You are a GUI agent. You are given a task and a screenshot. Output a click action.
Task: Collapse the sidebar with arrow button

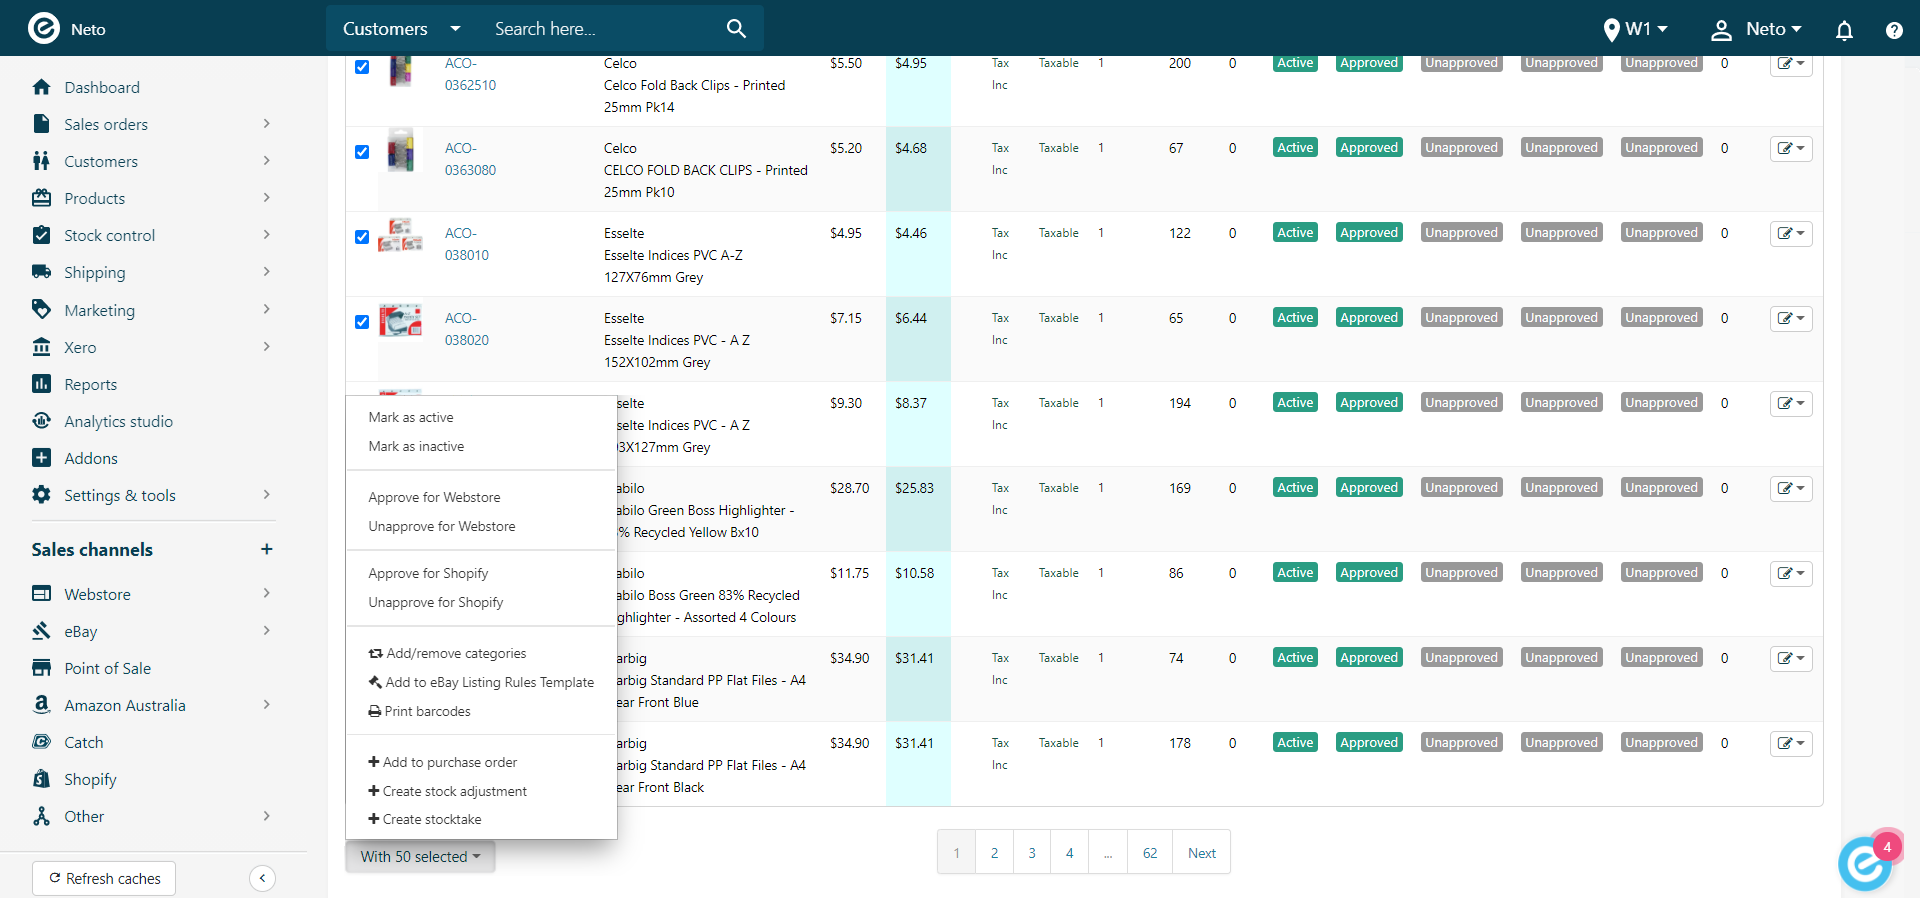coord(262,878)
